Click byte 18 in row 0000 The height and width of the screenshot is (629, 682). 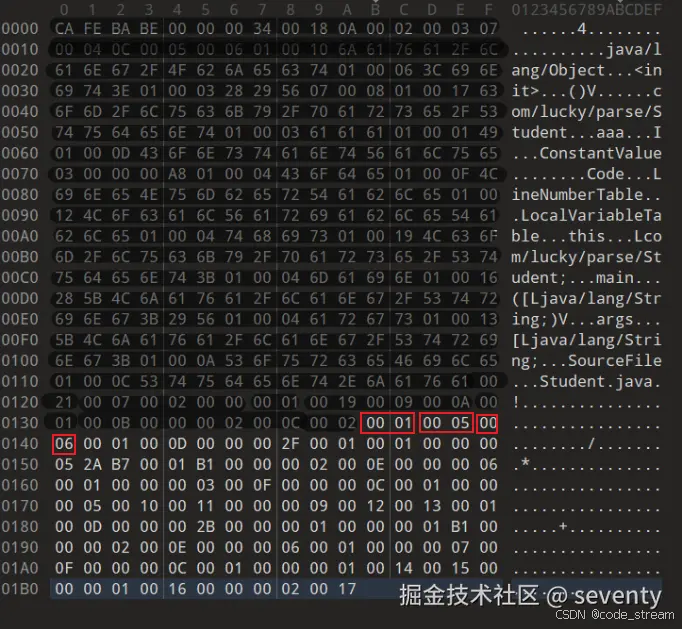click(x=318, y=29)
